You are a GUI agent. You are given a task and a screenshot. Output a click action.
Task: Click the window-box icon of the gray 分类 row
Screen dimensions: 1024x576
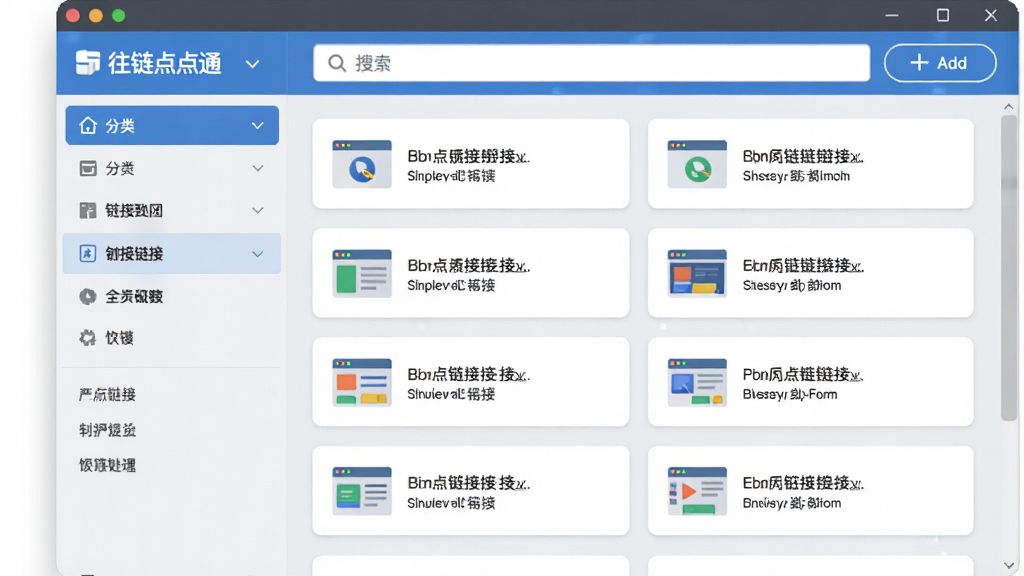point(88,168)
